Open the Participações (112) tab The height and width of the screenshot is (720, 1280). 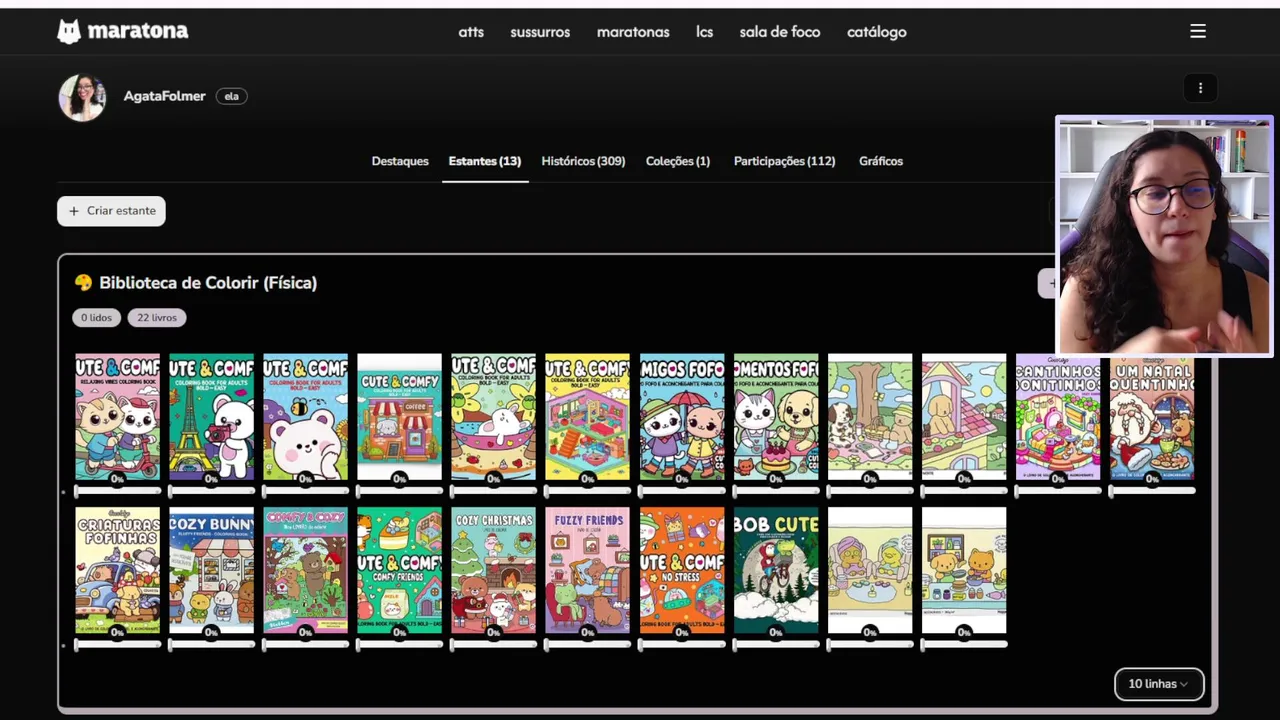(x=784, y=161)
